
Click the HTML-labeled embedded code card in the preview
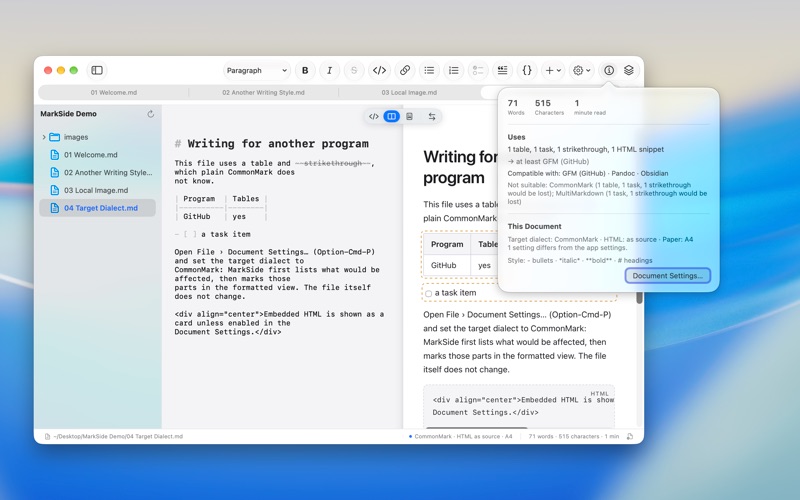(x=519, y=406)
